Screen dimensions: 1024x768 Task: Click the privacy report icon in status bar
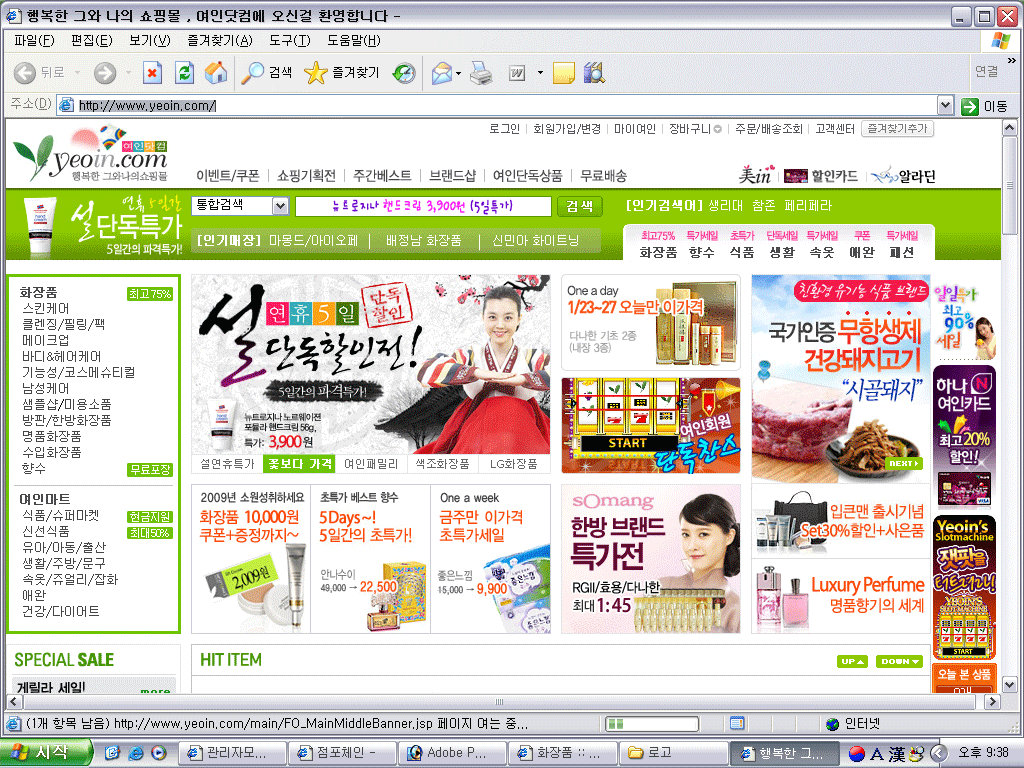pos(737,723)
